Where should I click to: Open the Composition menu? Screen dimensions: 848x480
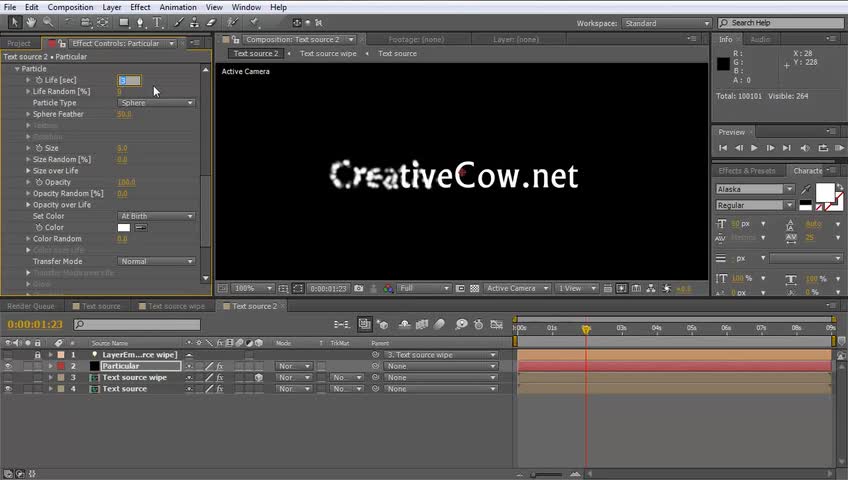click(70, 7)
